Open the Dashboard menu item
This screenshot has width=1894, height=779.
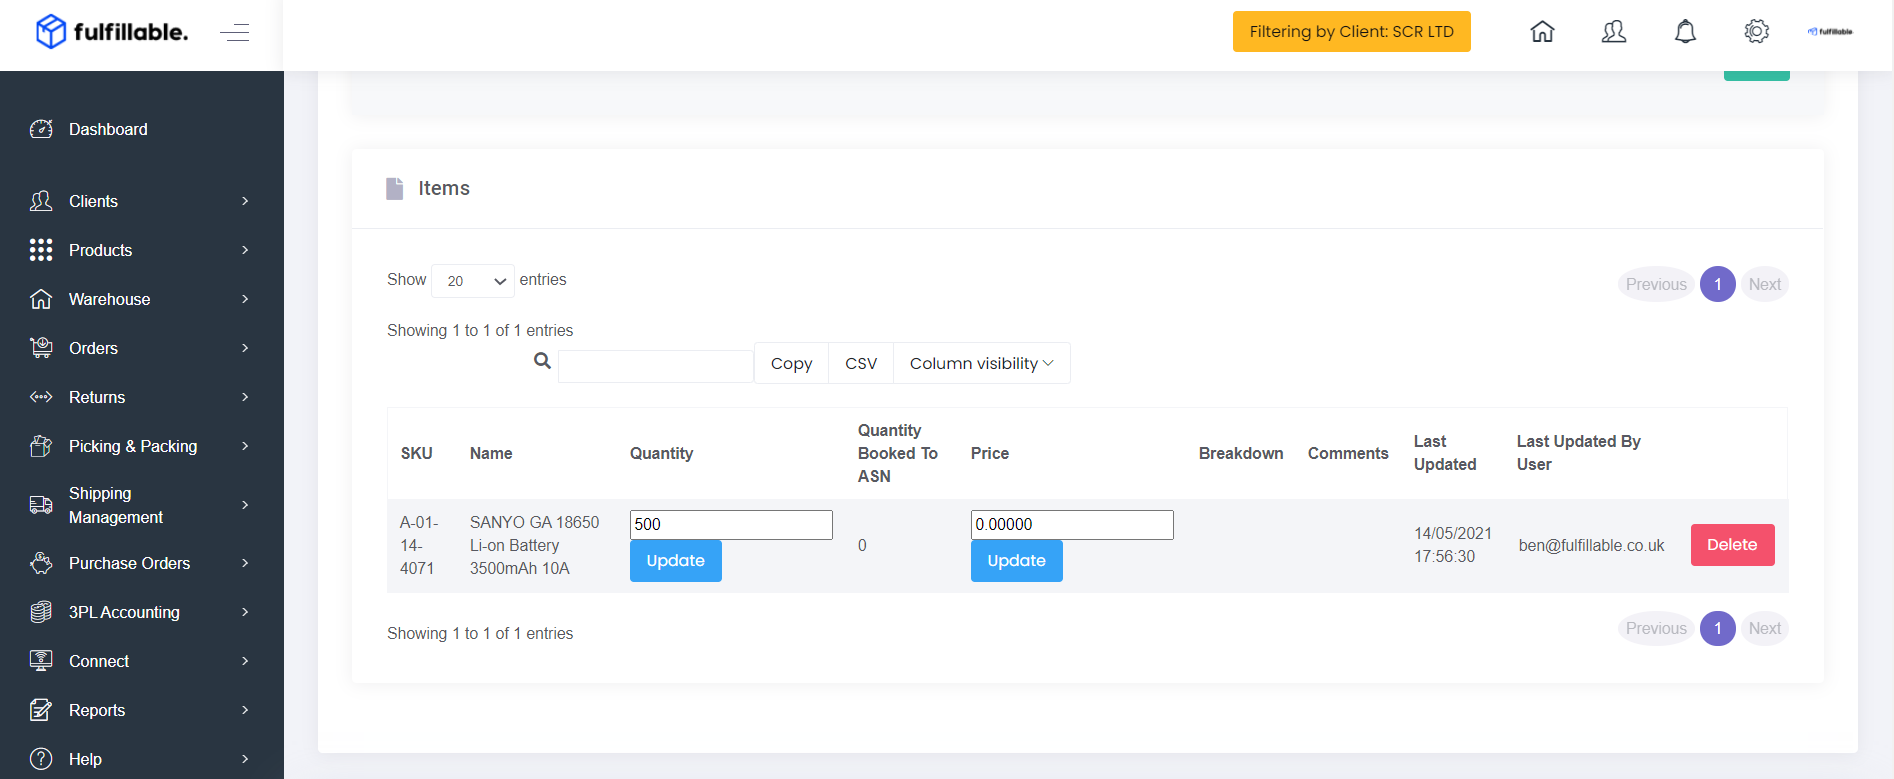[x=142, y=129]
